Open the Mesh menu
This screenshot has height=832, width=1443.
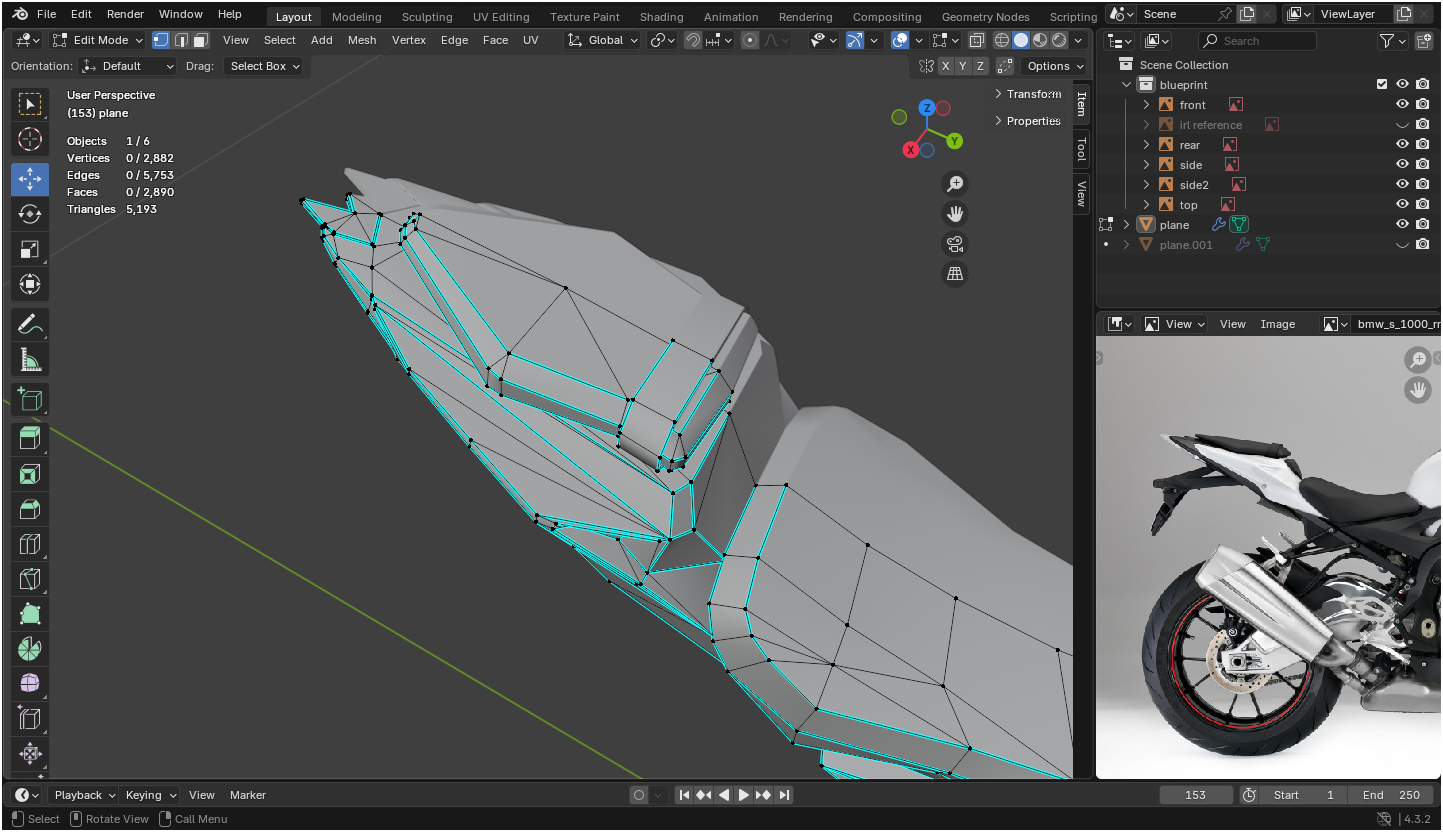coord(362,40)
